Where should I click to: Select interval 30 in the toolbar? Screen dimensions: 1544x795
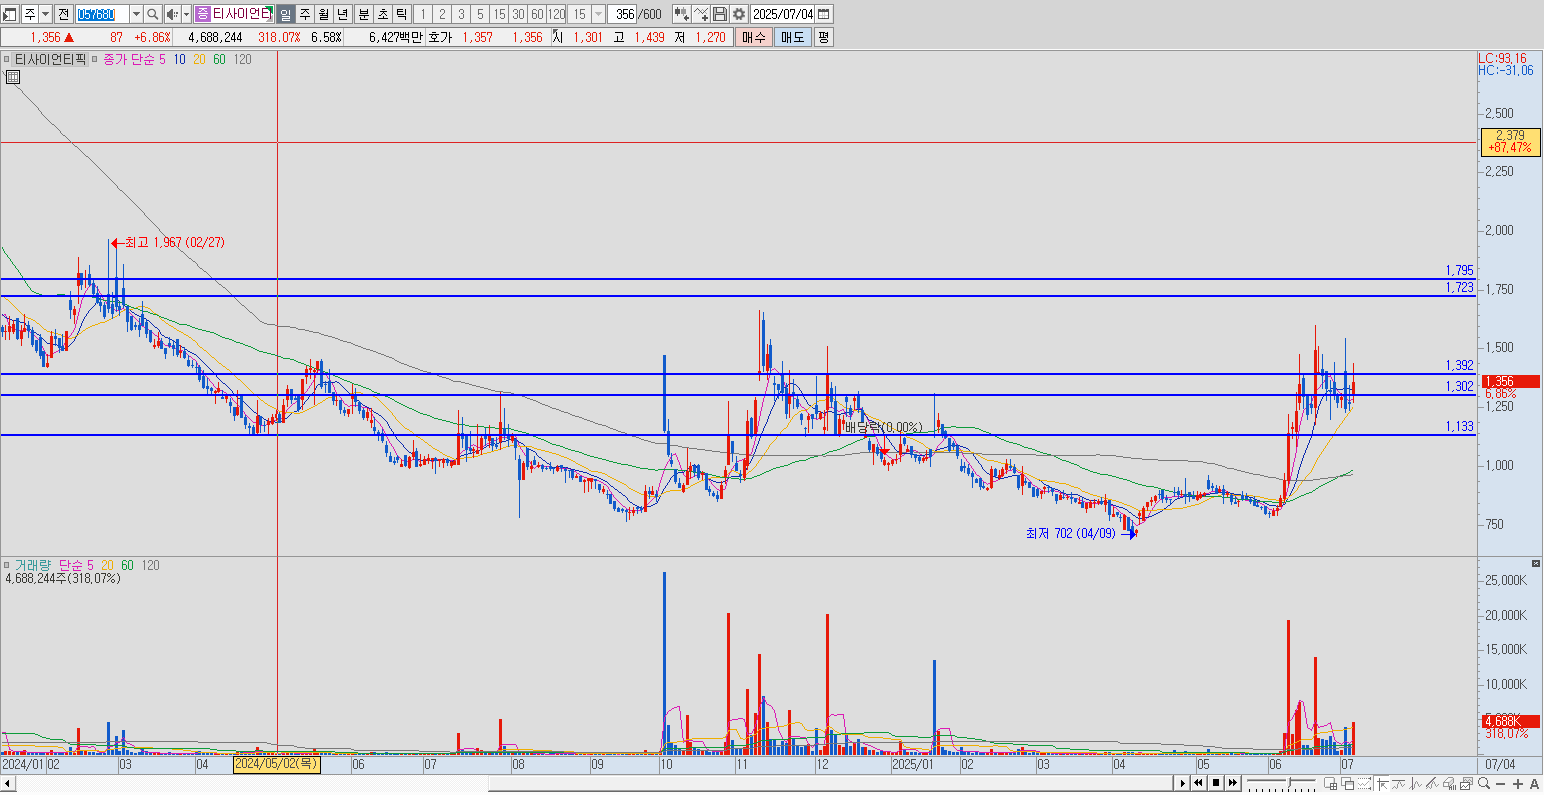pyautogui.click(x=518, y=14)
